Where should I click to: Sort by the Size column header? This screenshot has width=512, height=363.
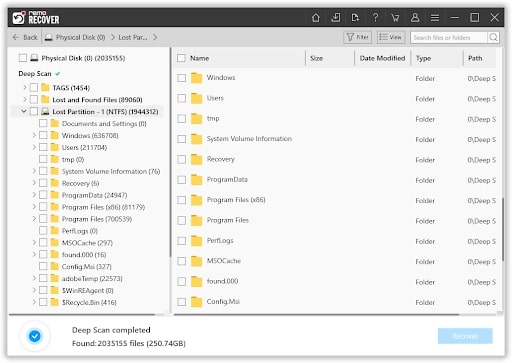coord(316,58)
